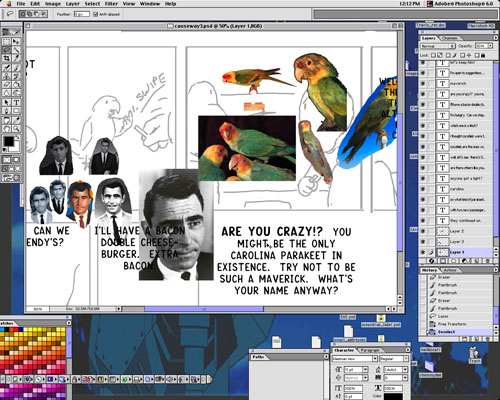This screenshot has width=500, height=400.
Task: Hide the 'maverick' text layer
Action: (423, 83)
